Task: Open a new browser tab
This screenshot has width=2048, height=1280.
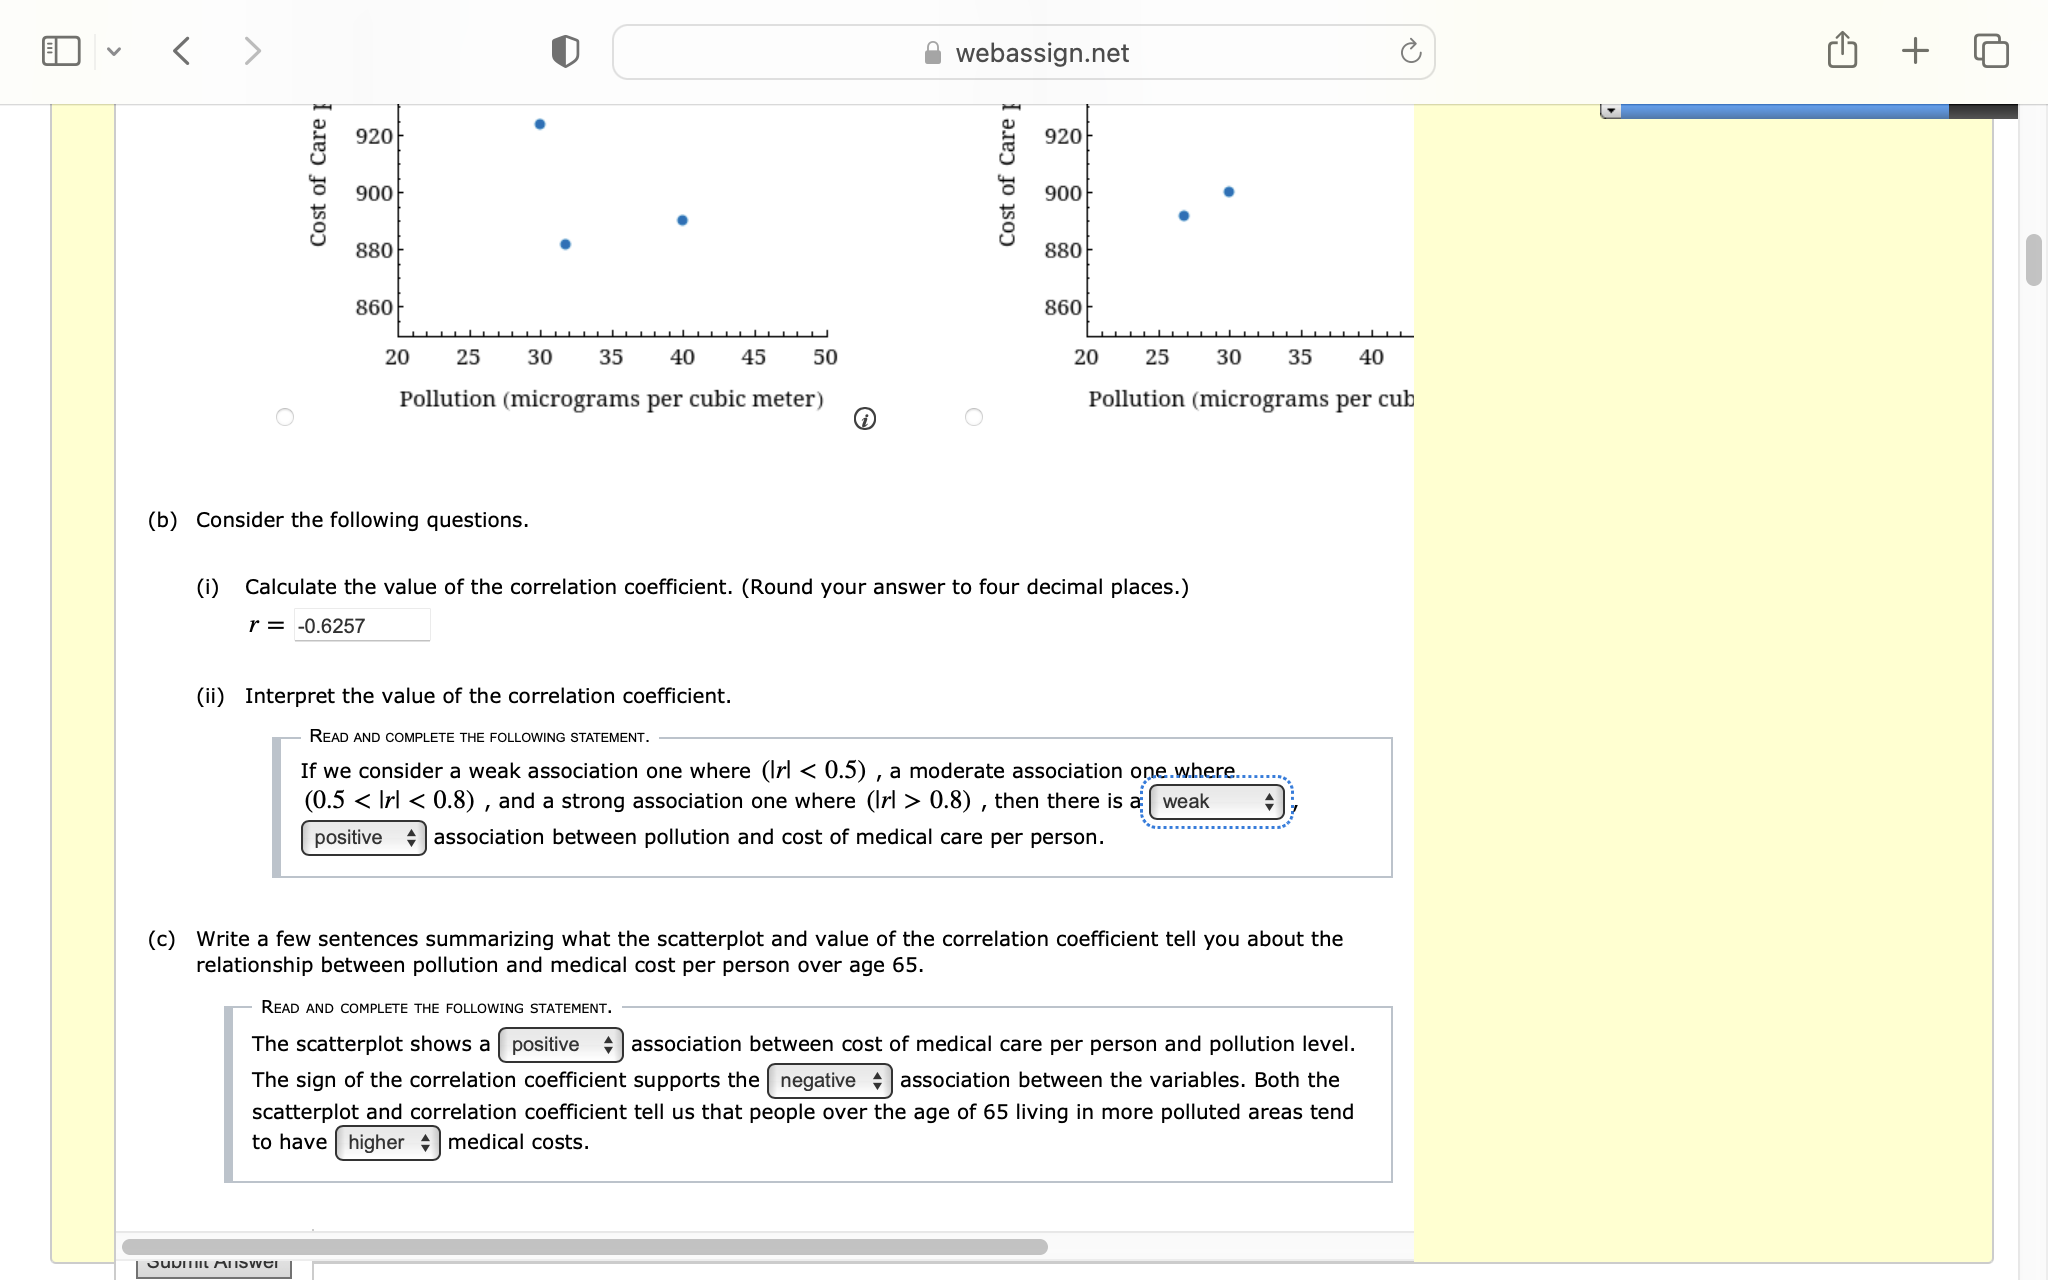Action: click(1915, 50)
